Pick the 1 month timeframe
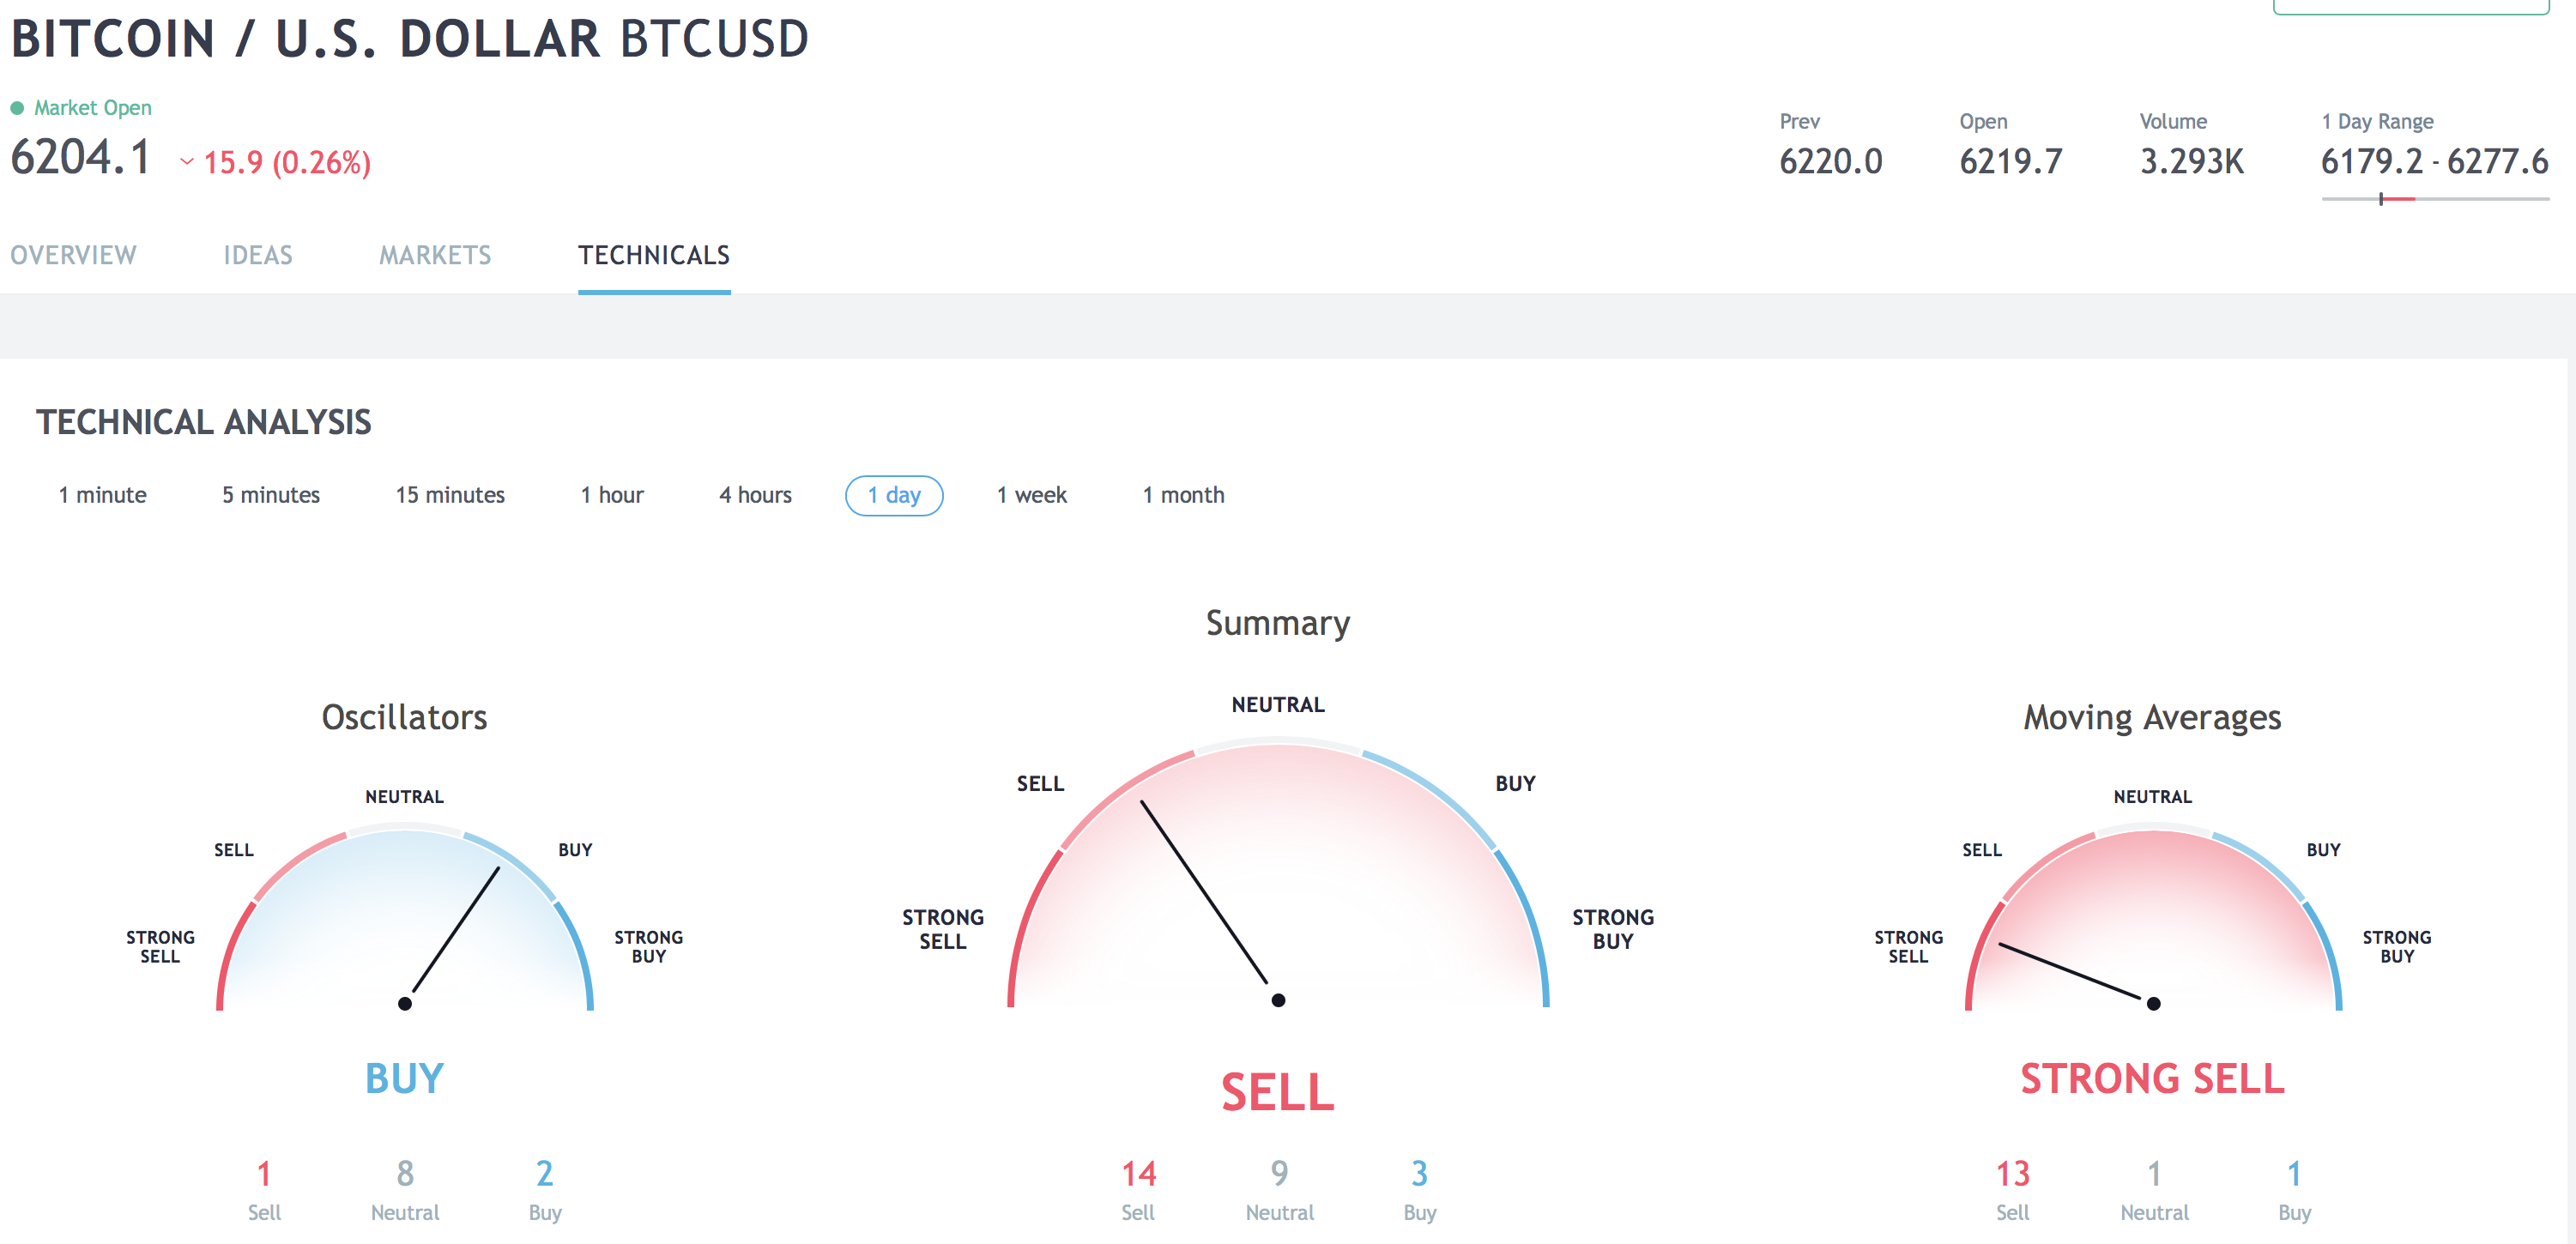2576x1244 pixels. (1183, 495)
